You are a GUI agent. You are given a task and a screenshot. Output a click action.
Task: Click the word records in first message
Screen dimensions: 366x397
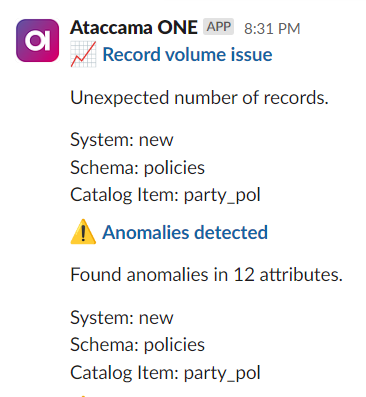click(x=296, y=98)
